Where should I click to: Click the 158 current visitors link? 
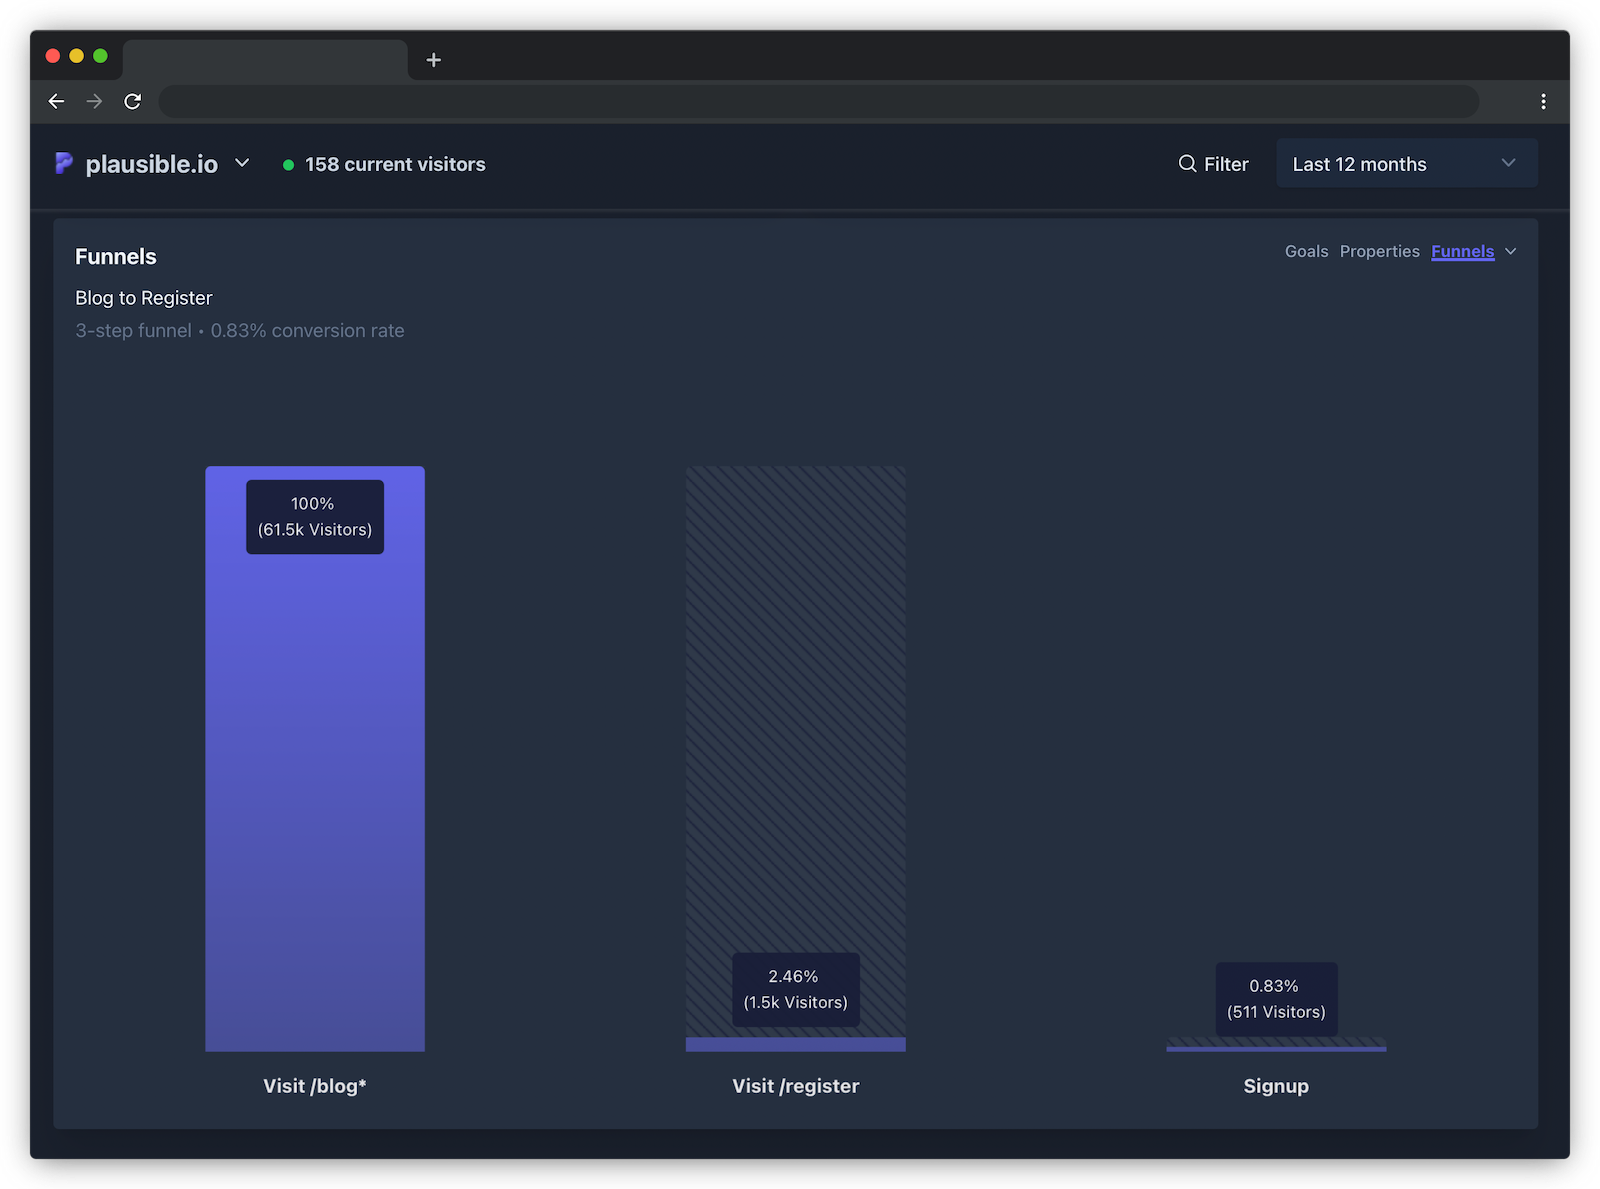(x=395, y=164)
